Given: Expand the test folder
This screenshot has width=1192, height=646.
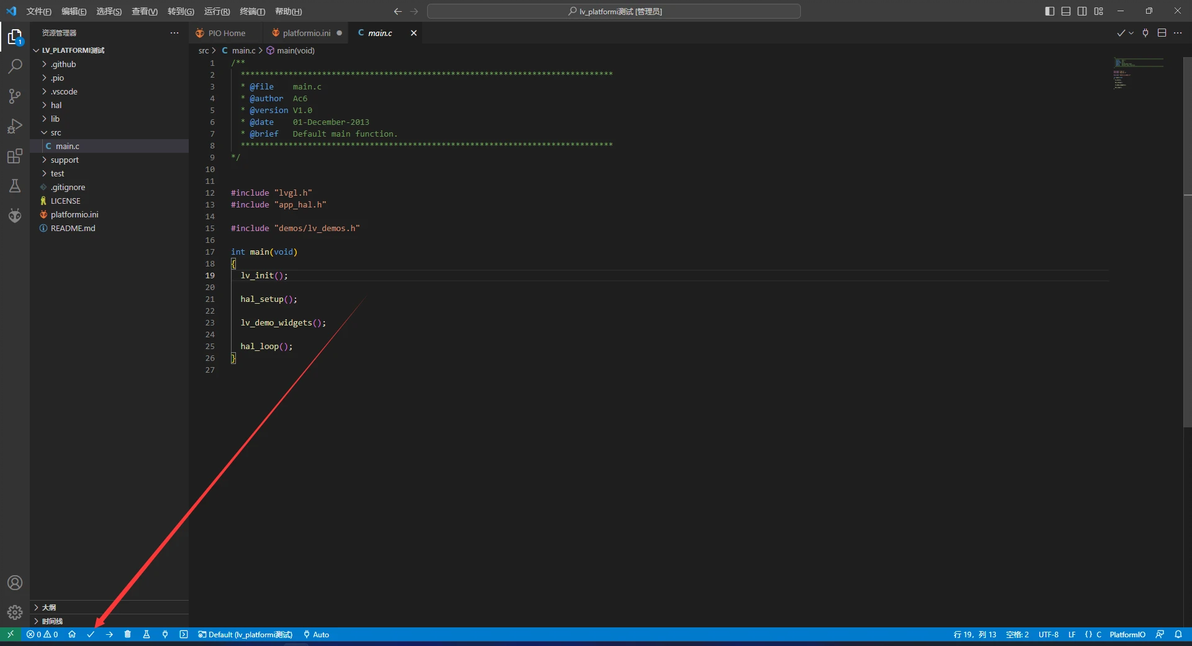Looking at the screenshot, I should (x=109, y=173).
